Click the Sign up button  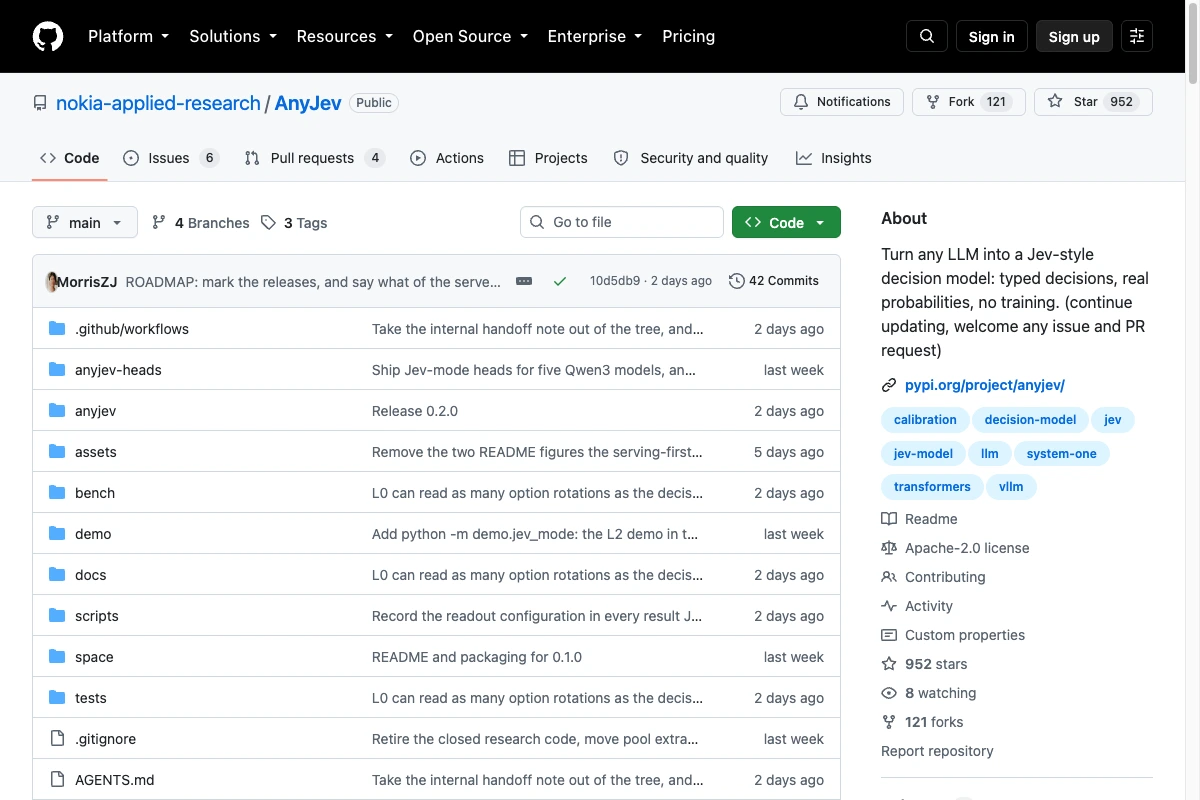click(1074, 37)
